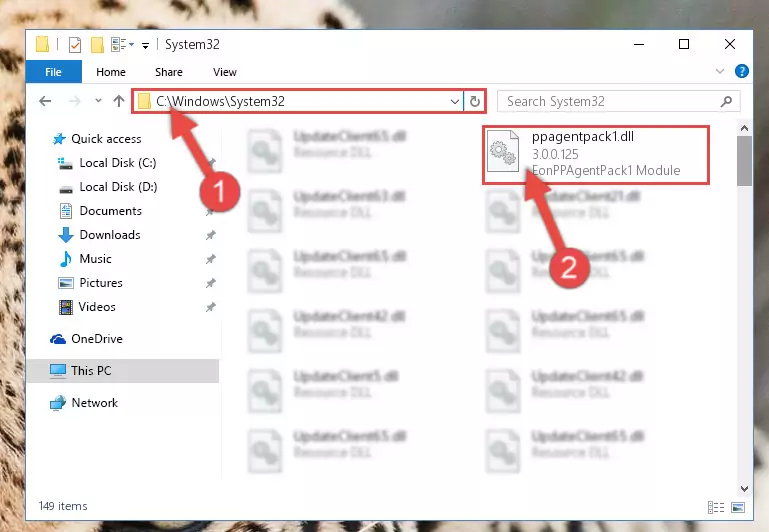The image size is (769, 532).
Task: Select Quick access in navigation pane
Action: click(97, 139)
